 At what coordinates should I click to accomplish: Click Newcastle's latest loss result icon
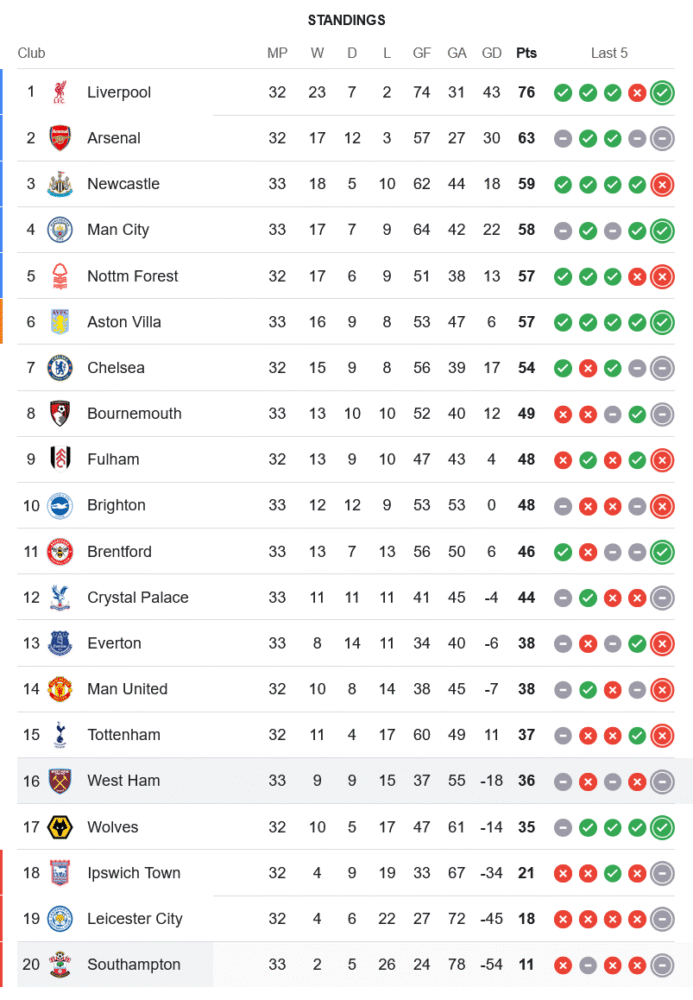[661, 184]
